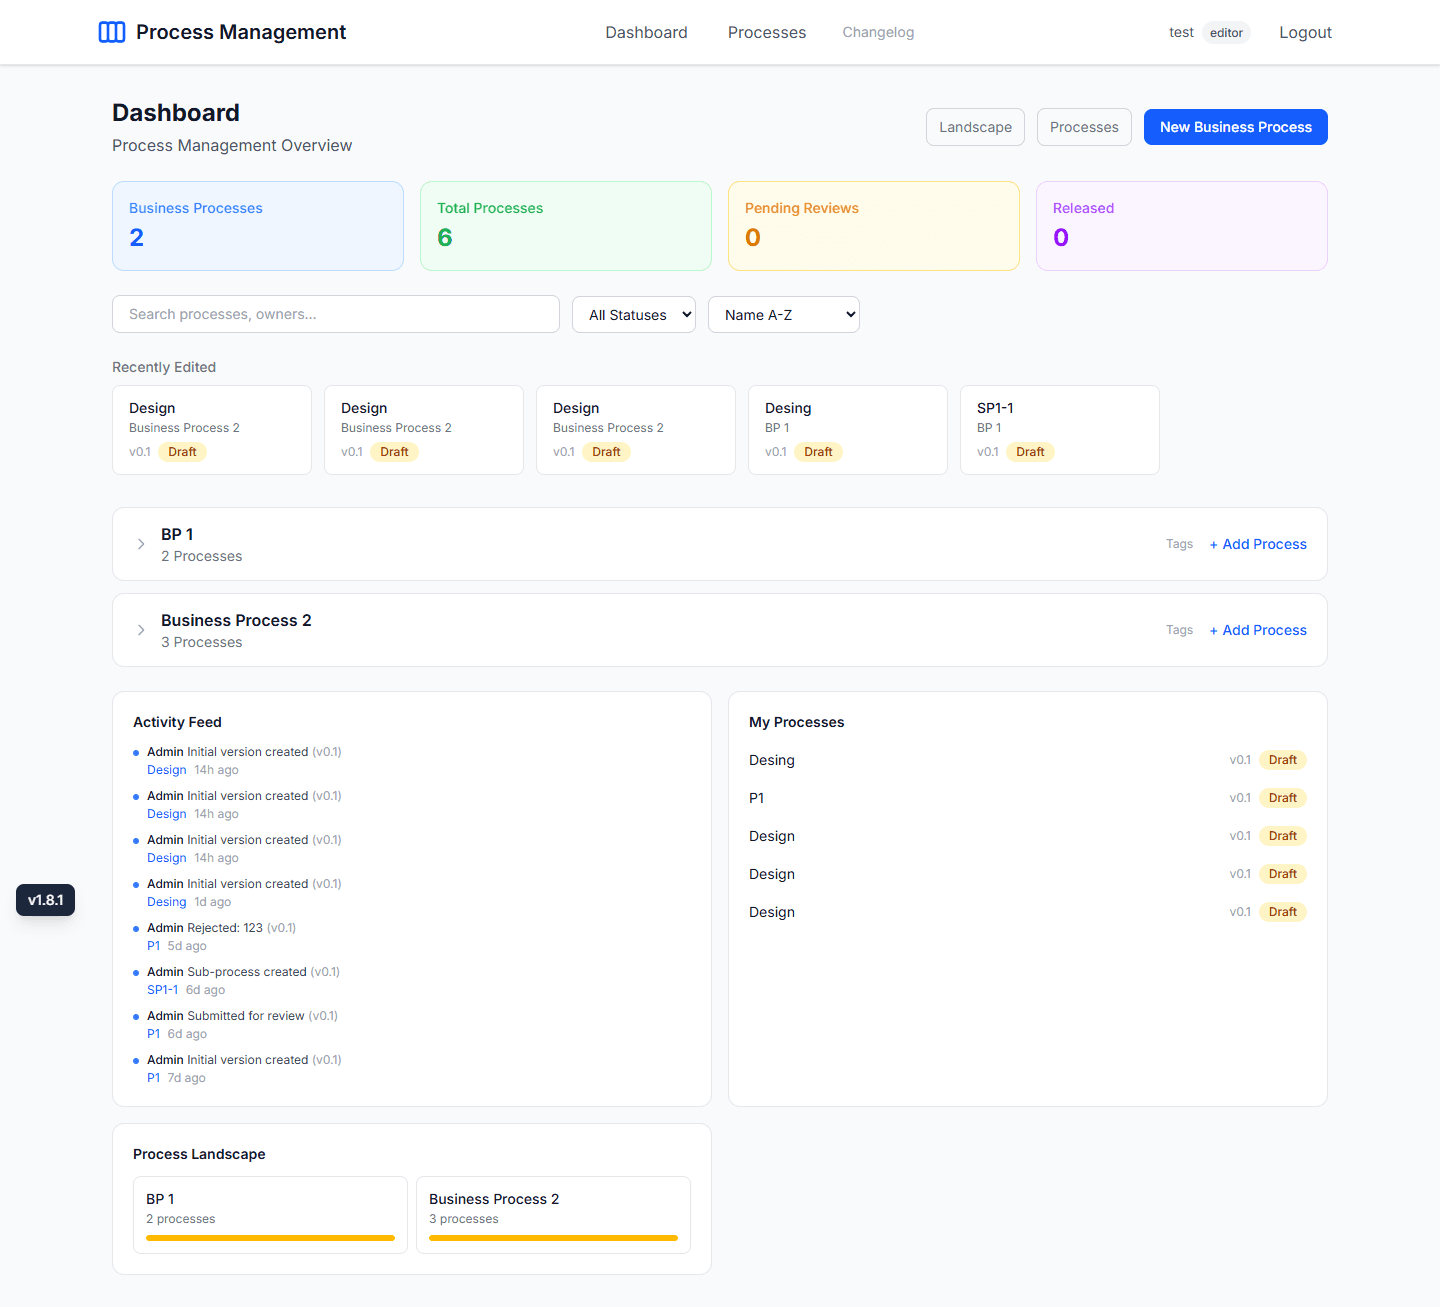Open the Changelog page
The image size is (1440, 1307).
click(877, 32)
